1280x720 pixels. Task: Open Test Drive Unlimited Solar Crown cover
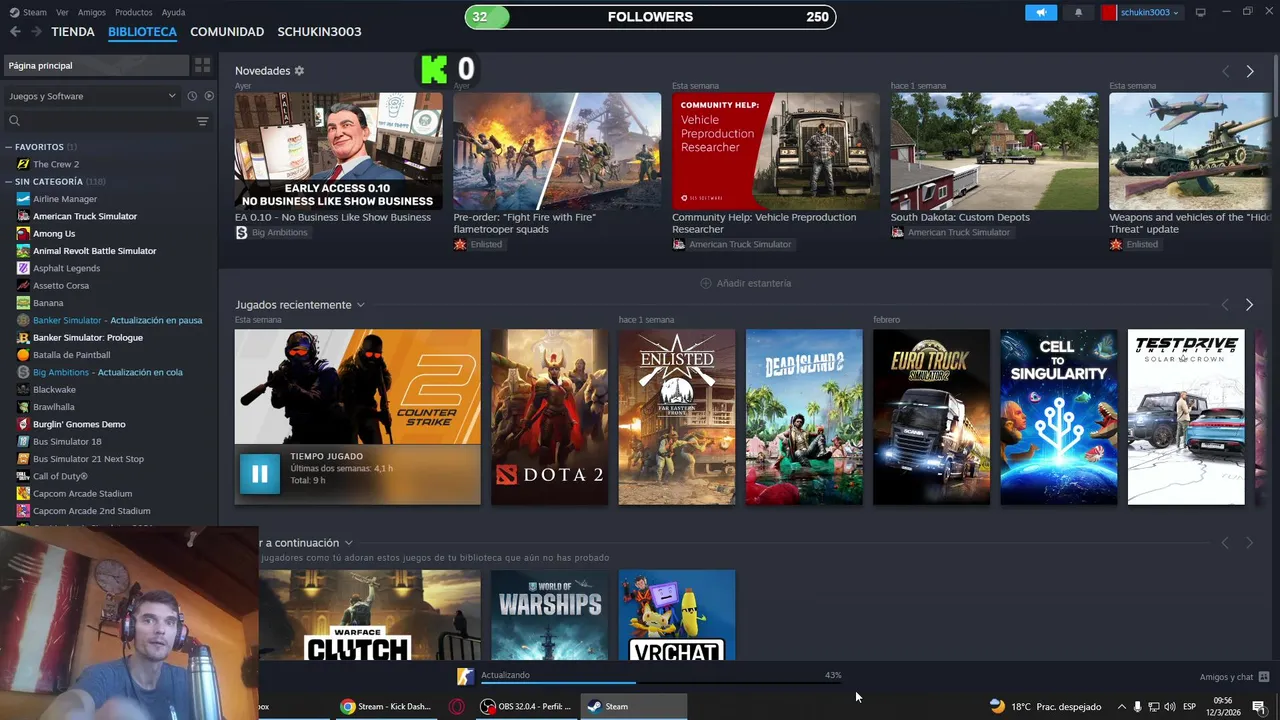click(1186, 417)
